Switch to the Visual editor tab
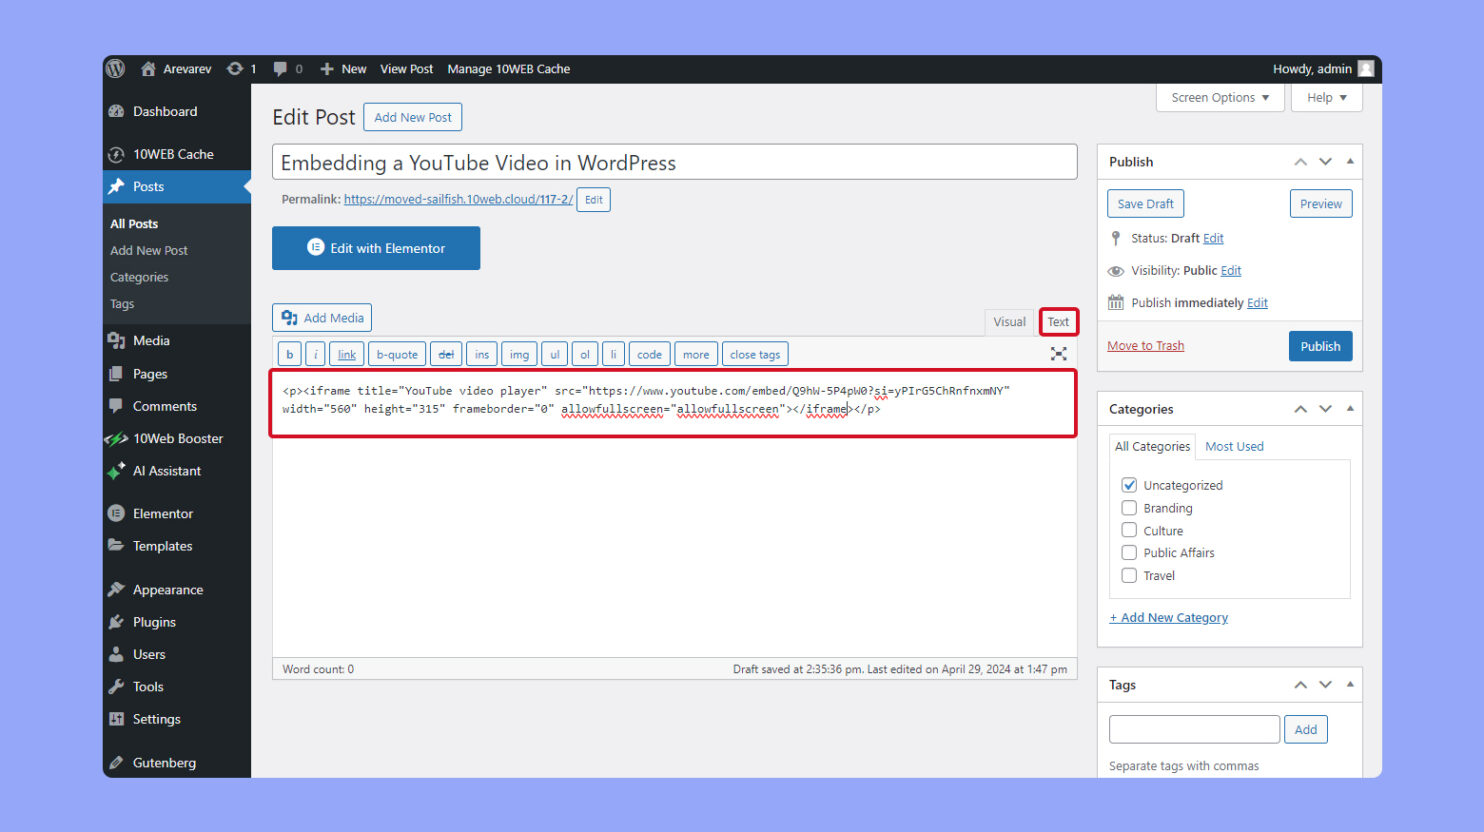This screenshot has height=832, width=1484. [x=1009, y=321]
